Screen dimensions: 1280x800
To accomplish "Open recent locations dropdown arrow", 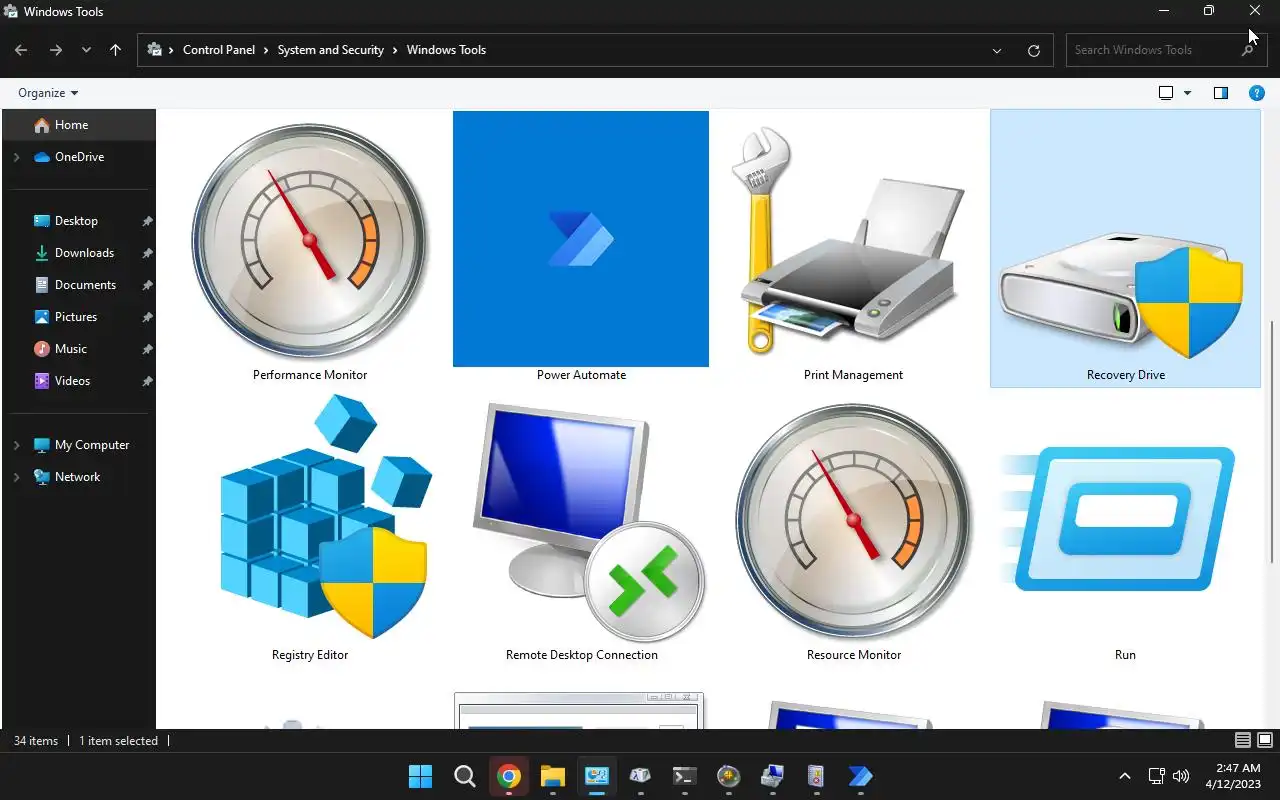I will [86, 50].
